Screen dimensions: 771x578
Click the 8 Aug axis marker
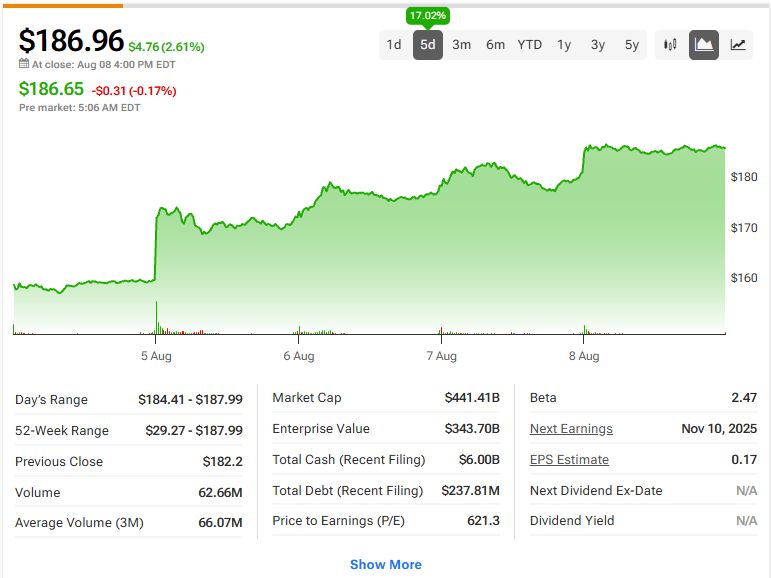coord(584,356)
